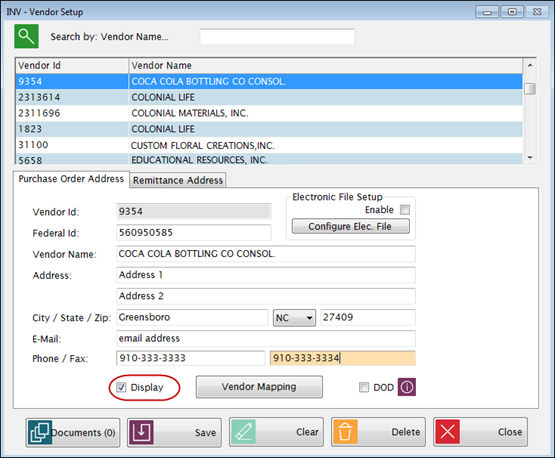Delete the selected vendor
Screen dimensions: 555x458
pos(378,432)
